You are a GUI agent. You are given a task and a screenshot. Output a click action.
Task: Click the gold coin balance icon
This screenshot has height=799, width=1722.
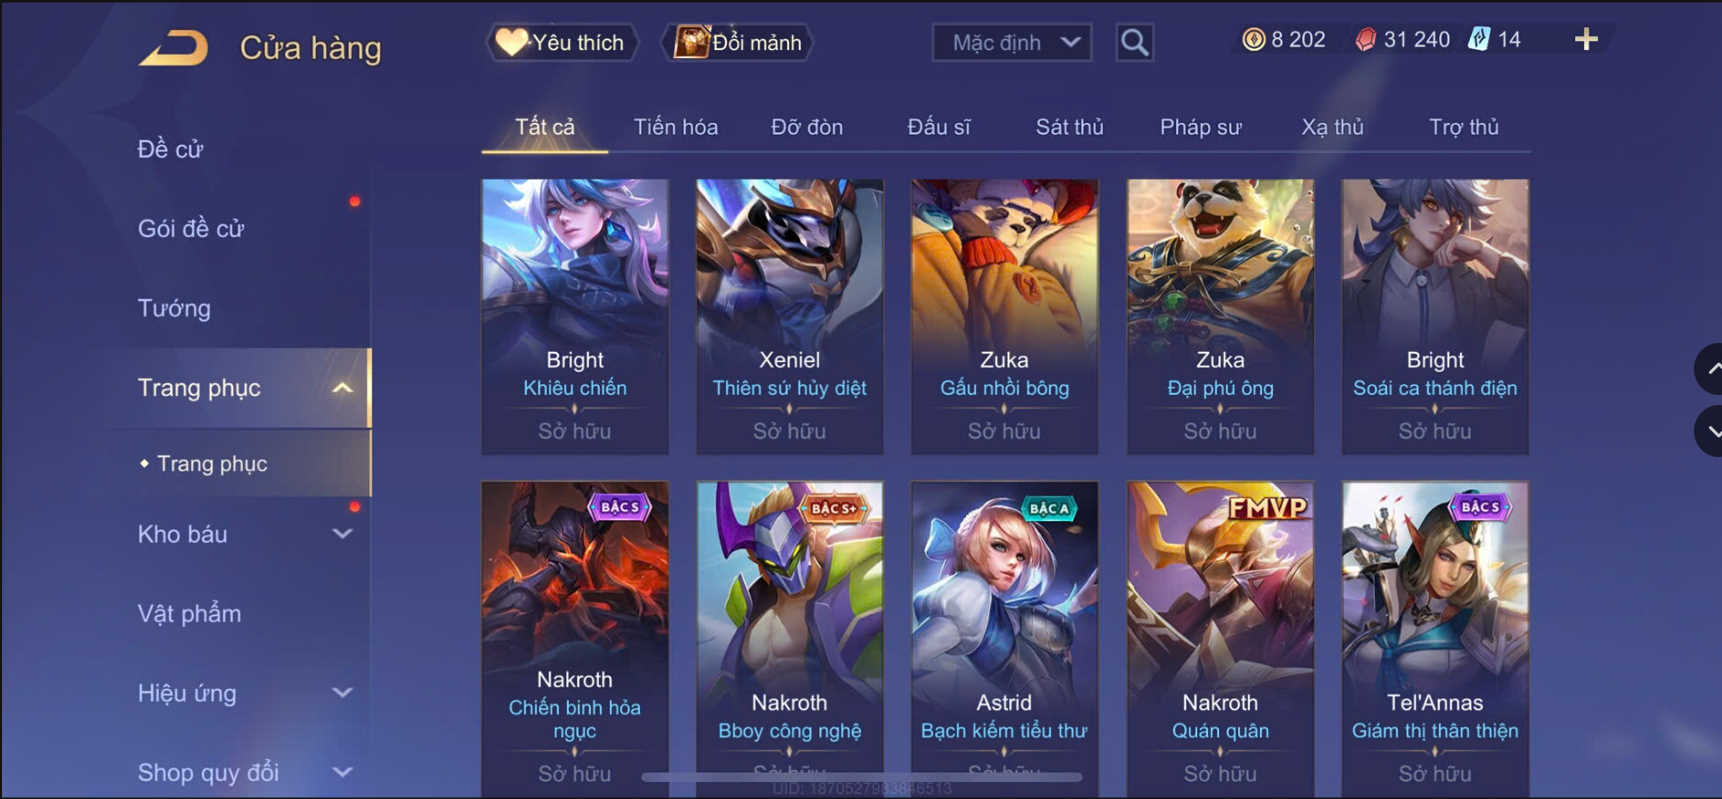1253,40
